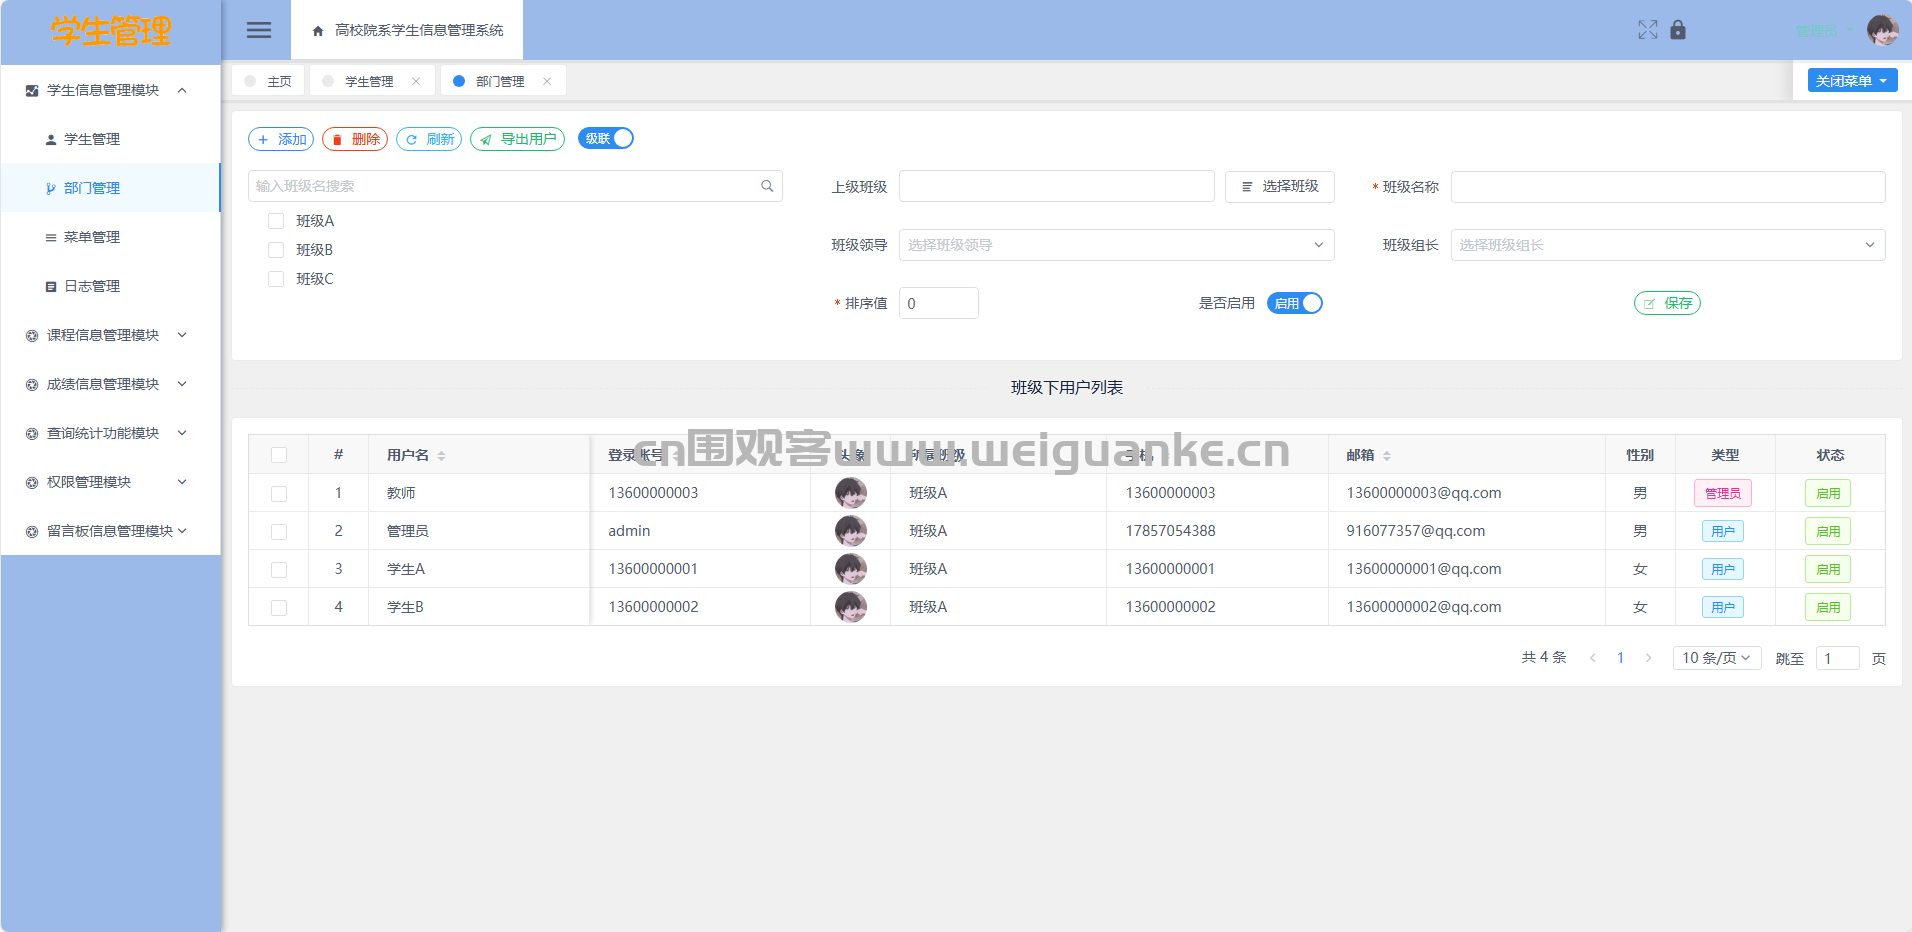Click the lock screen icon
This screenshot has width=1912, height=932.
tap(1678, 30)
